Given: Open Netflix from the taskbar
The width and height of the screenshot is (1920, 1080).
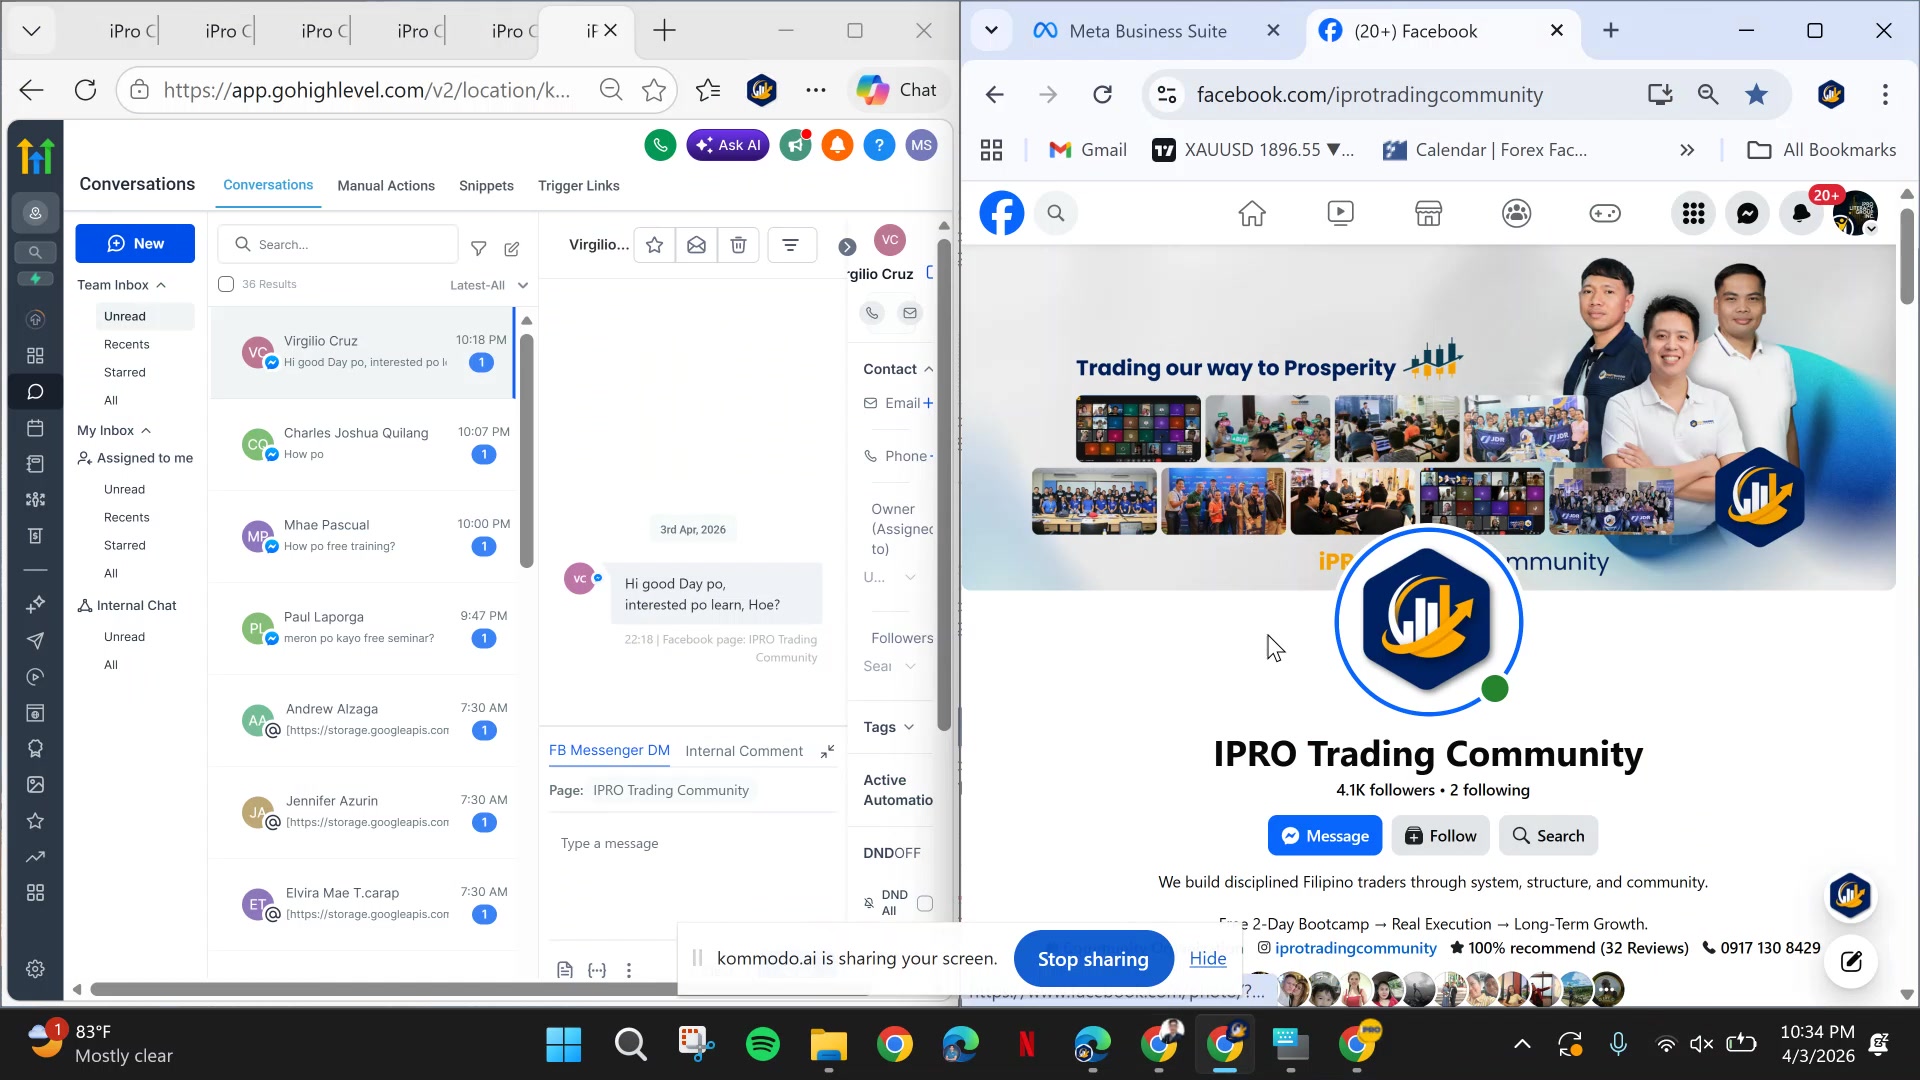Looking at the screenshot, I should (x=1026, y=1045).
